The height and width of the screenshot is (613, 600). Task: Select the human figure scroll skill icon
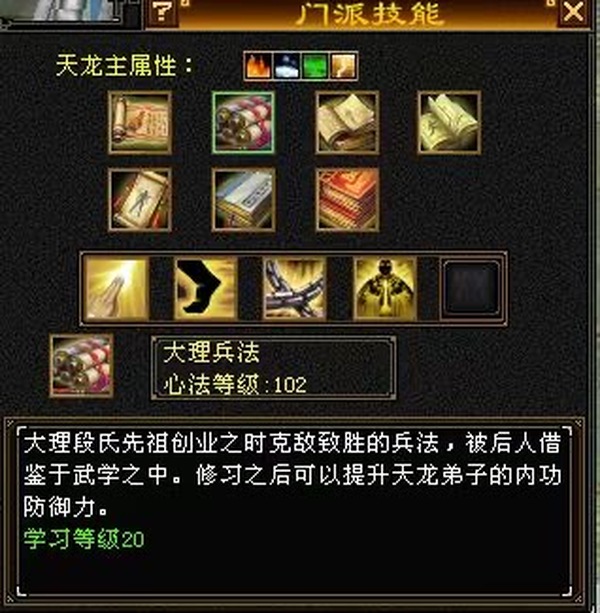[140, 200]
